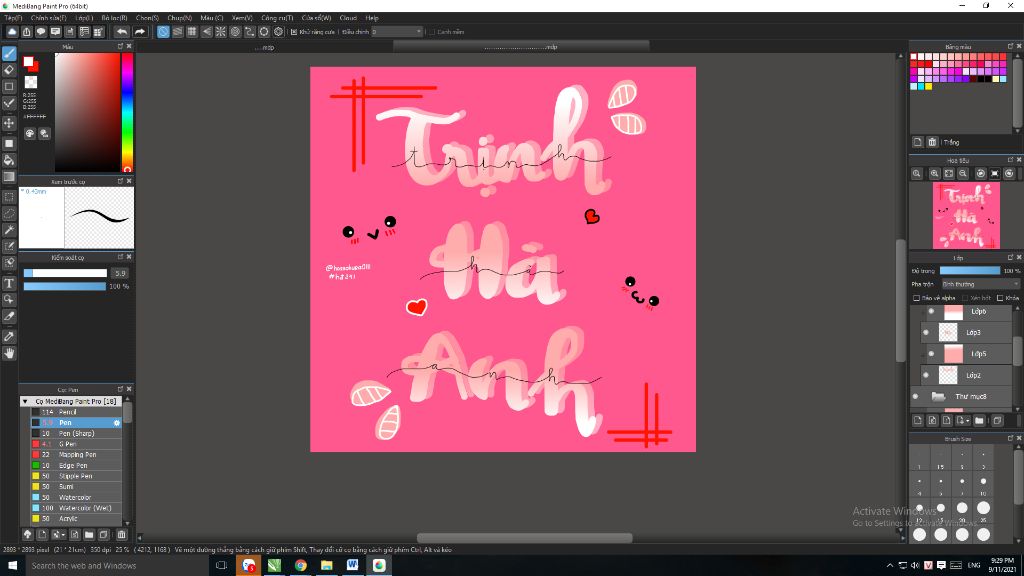
Task: Select the Text tool
Action: point(9,283)
